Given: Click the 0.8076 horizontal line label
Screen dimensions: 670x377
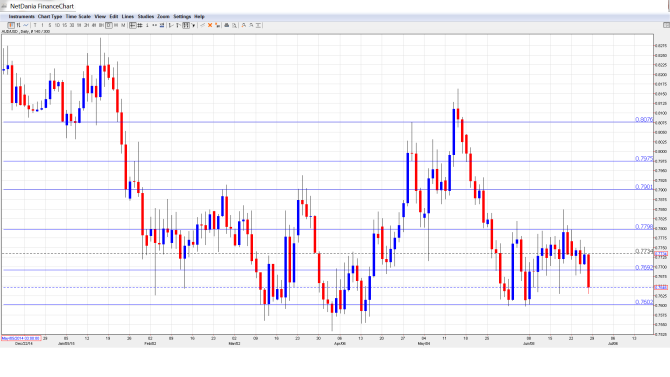Looking at the screenshot, I should tap(644, 120).
